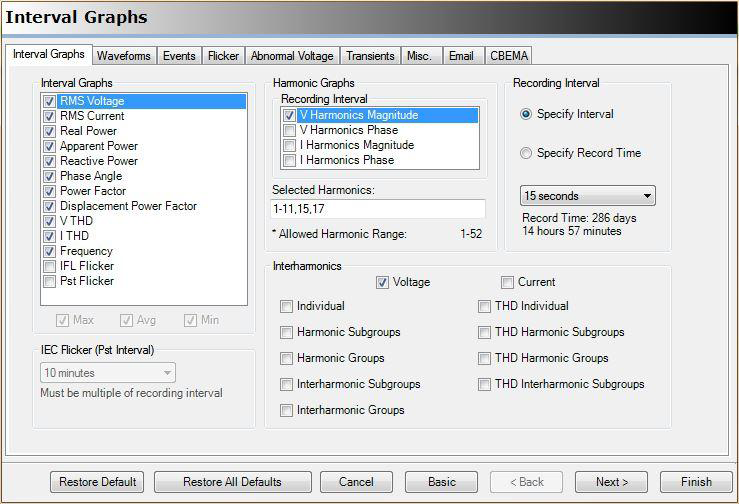The image size is (739, 504).
Task: Toggle Displacement Power Factor checkbox
Action: (x=49, y=207)
